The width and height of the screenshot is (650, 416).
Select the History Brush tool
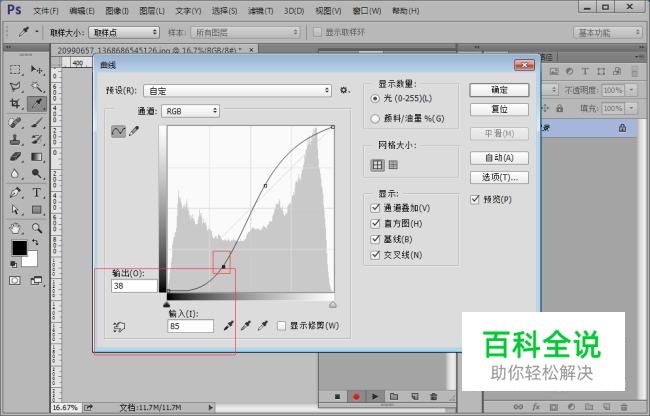[37, 140]
